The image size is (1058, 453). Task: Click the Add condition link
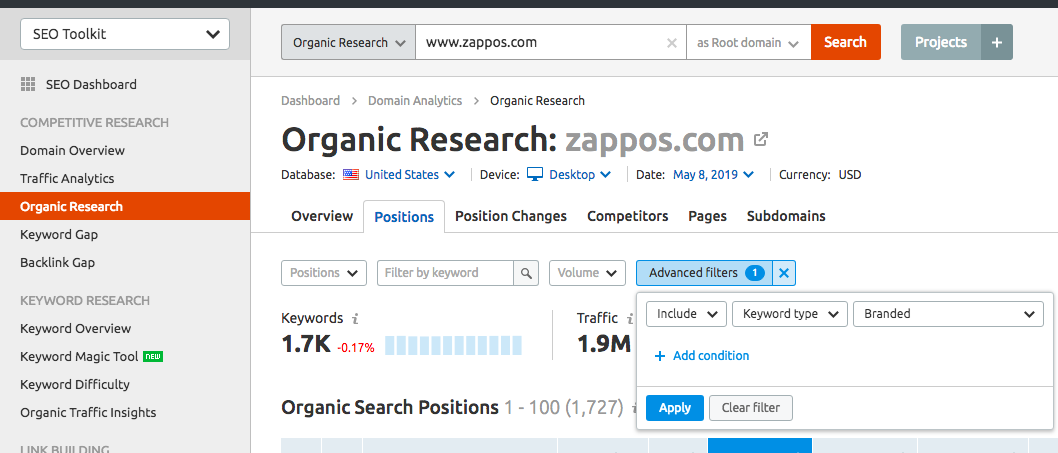coord(711,356)
